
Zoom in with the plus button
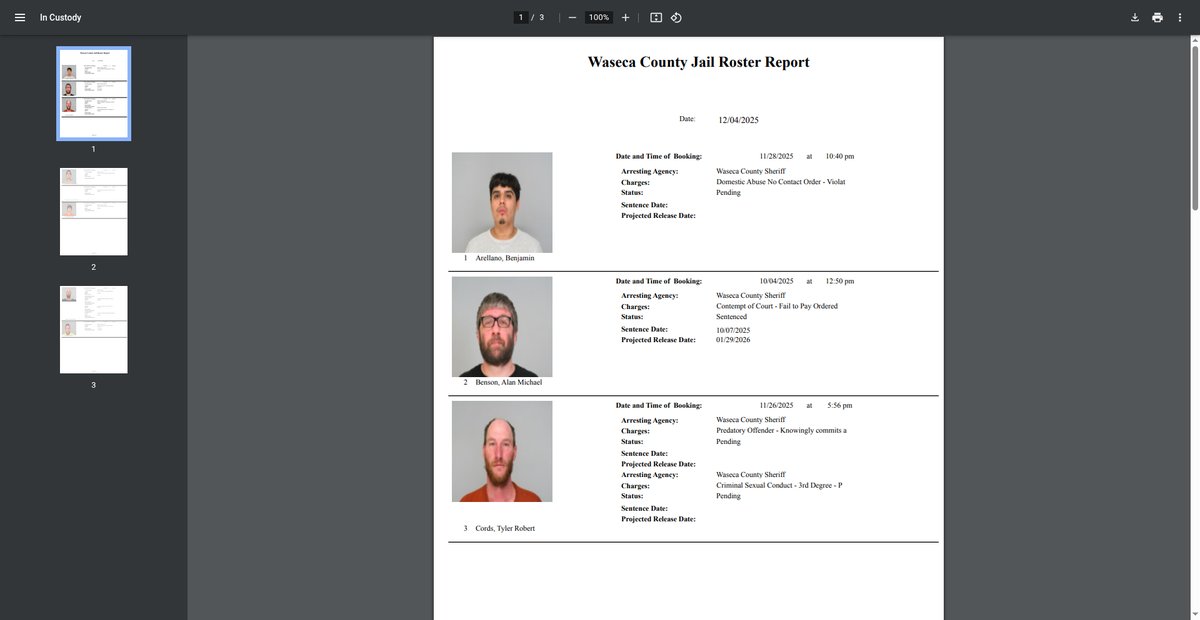click(x=625, y=17)
